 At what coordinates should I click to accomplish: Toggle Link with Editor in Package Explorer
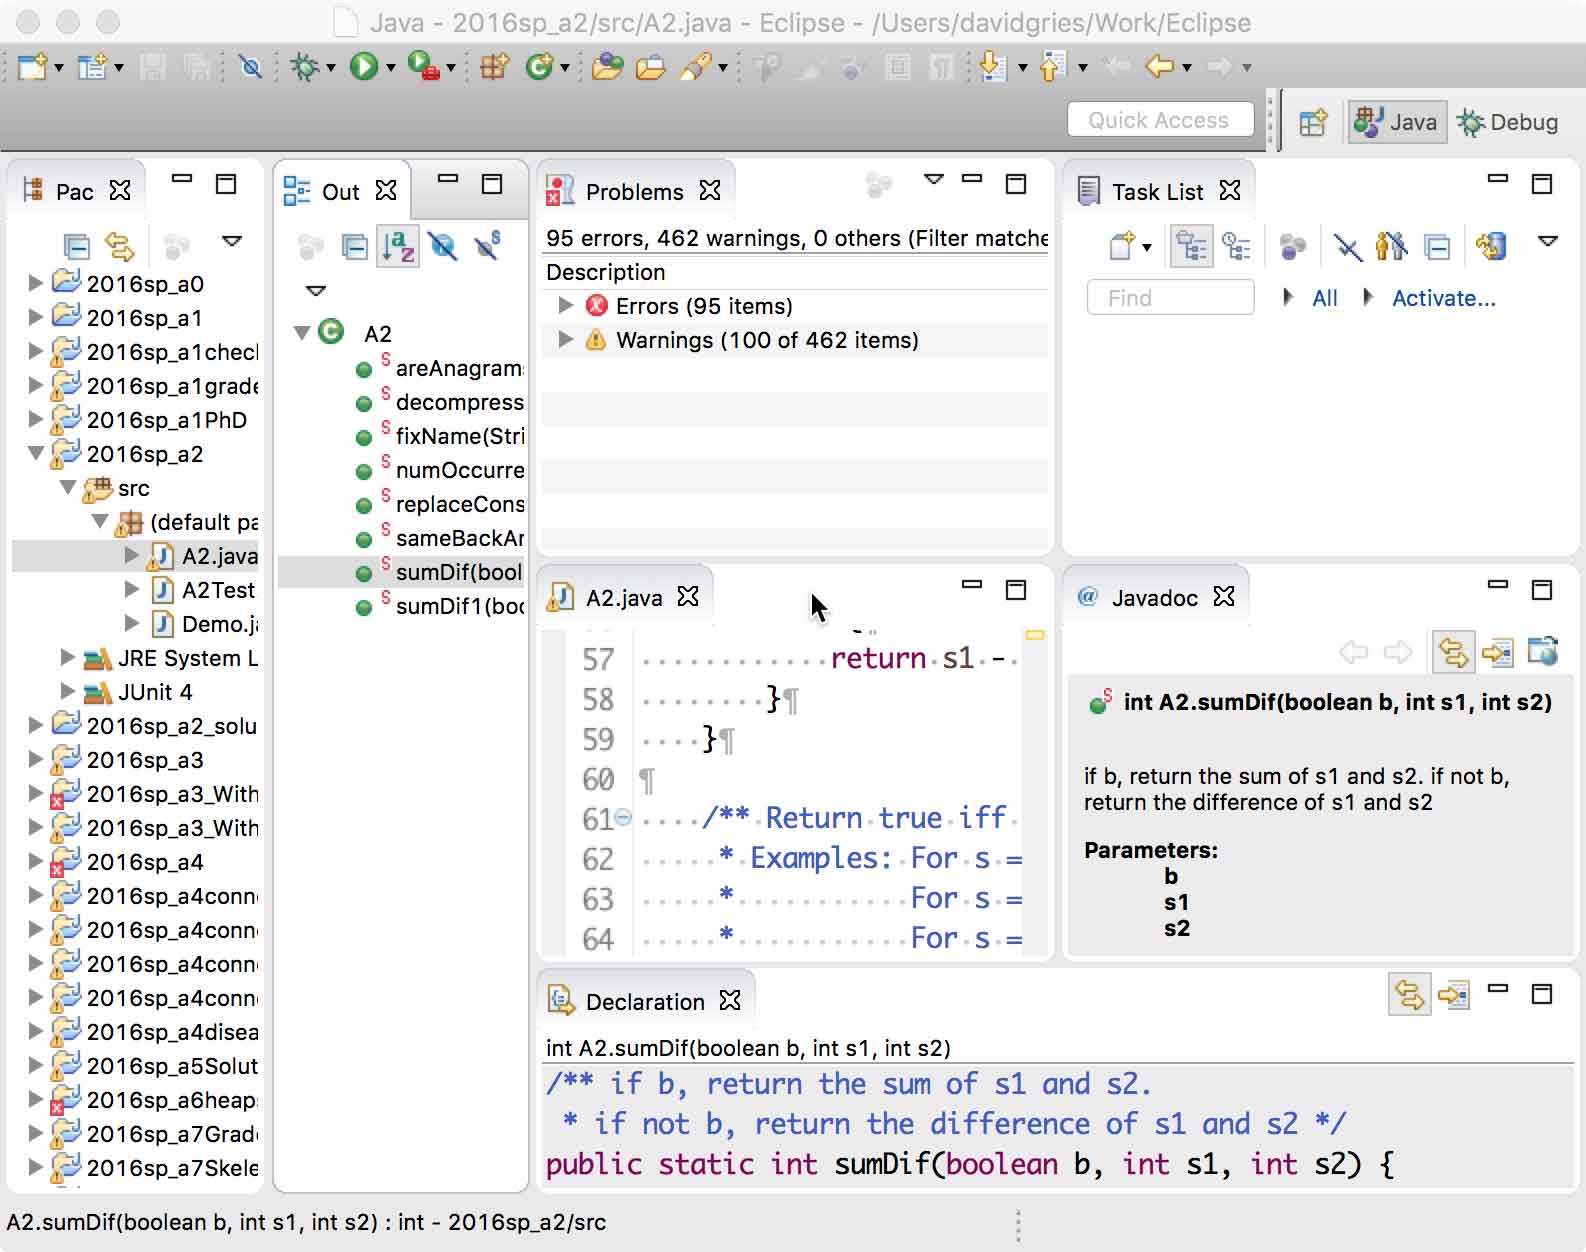tap(119, 245)
